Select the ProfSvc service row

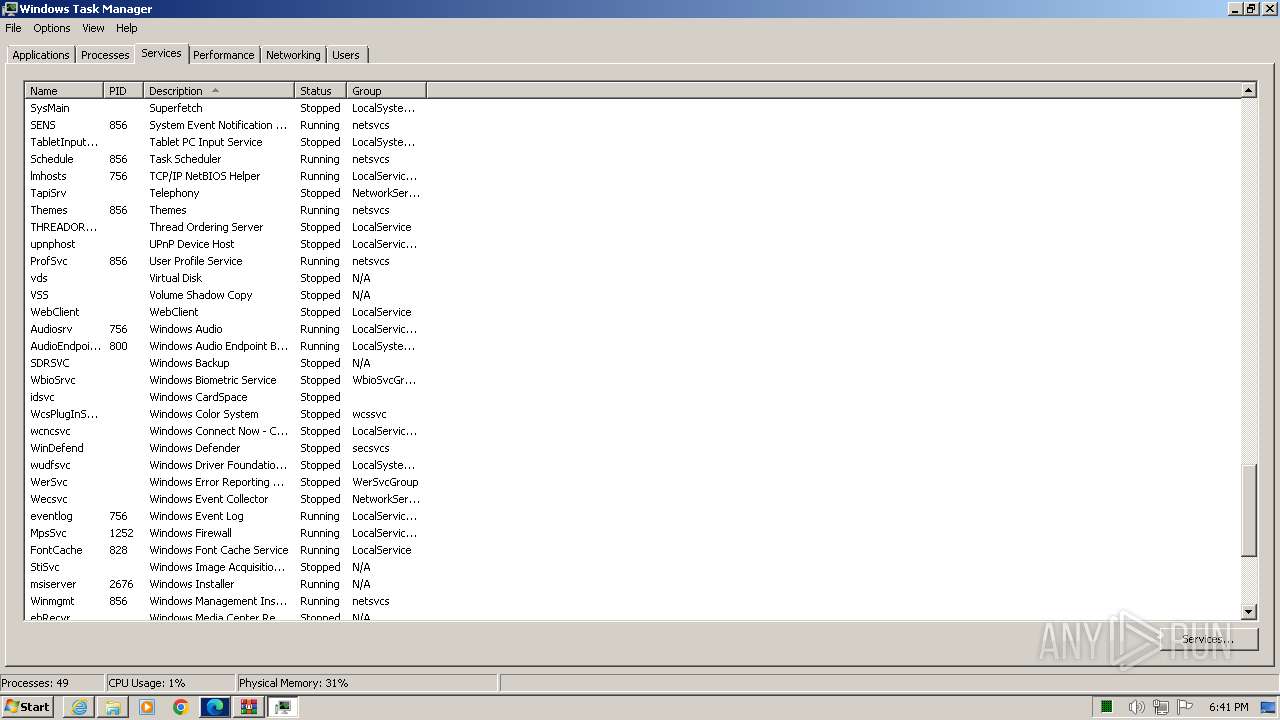pos(225,261)
